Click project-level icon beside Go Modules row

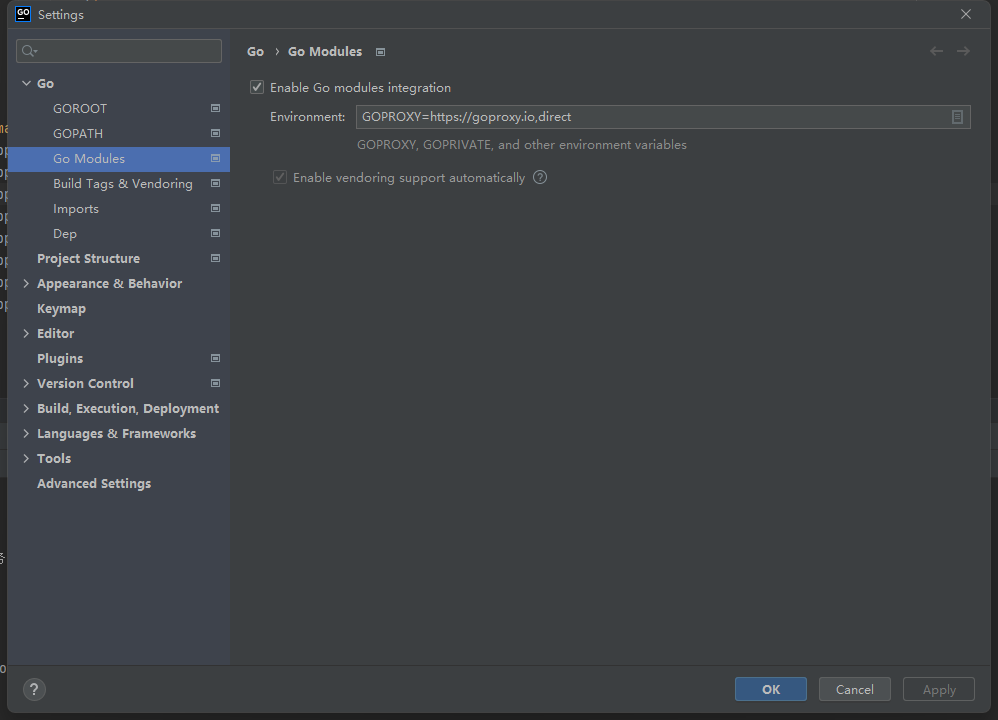click(216, 158)
